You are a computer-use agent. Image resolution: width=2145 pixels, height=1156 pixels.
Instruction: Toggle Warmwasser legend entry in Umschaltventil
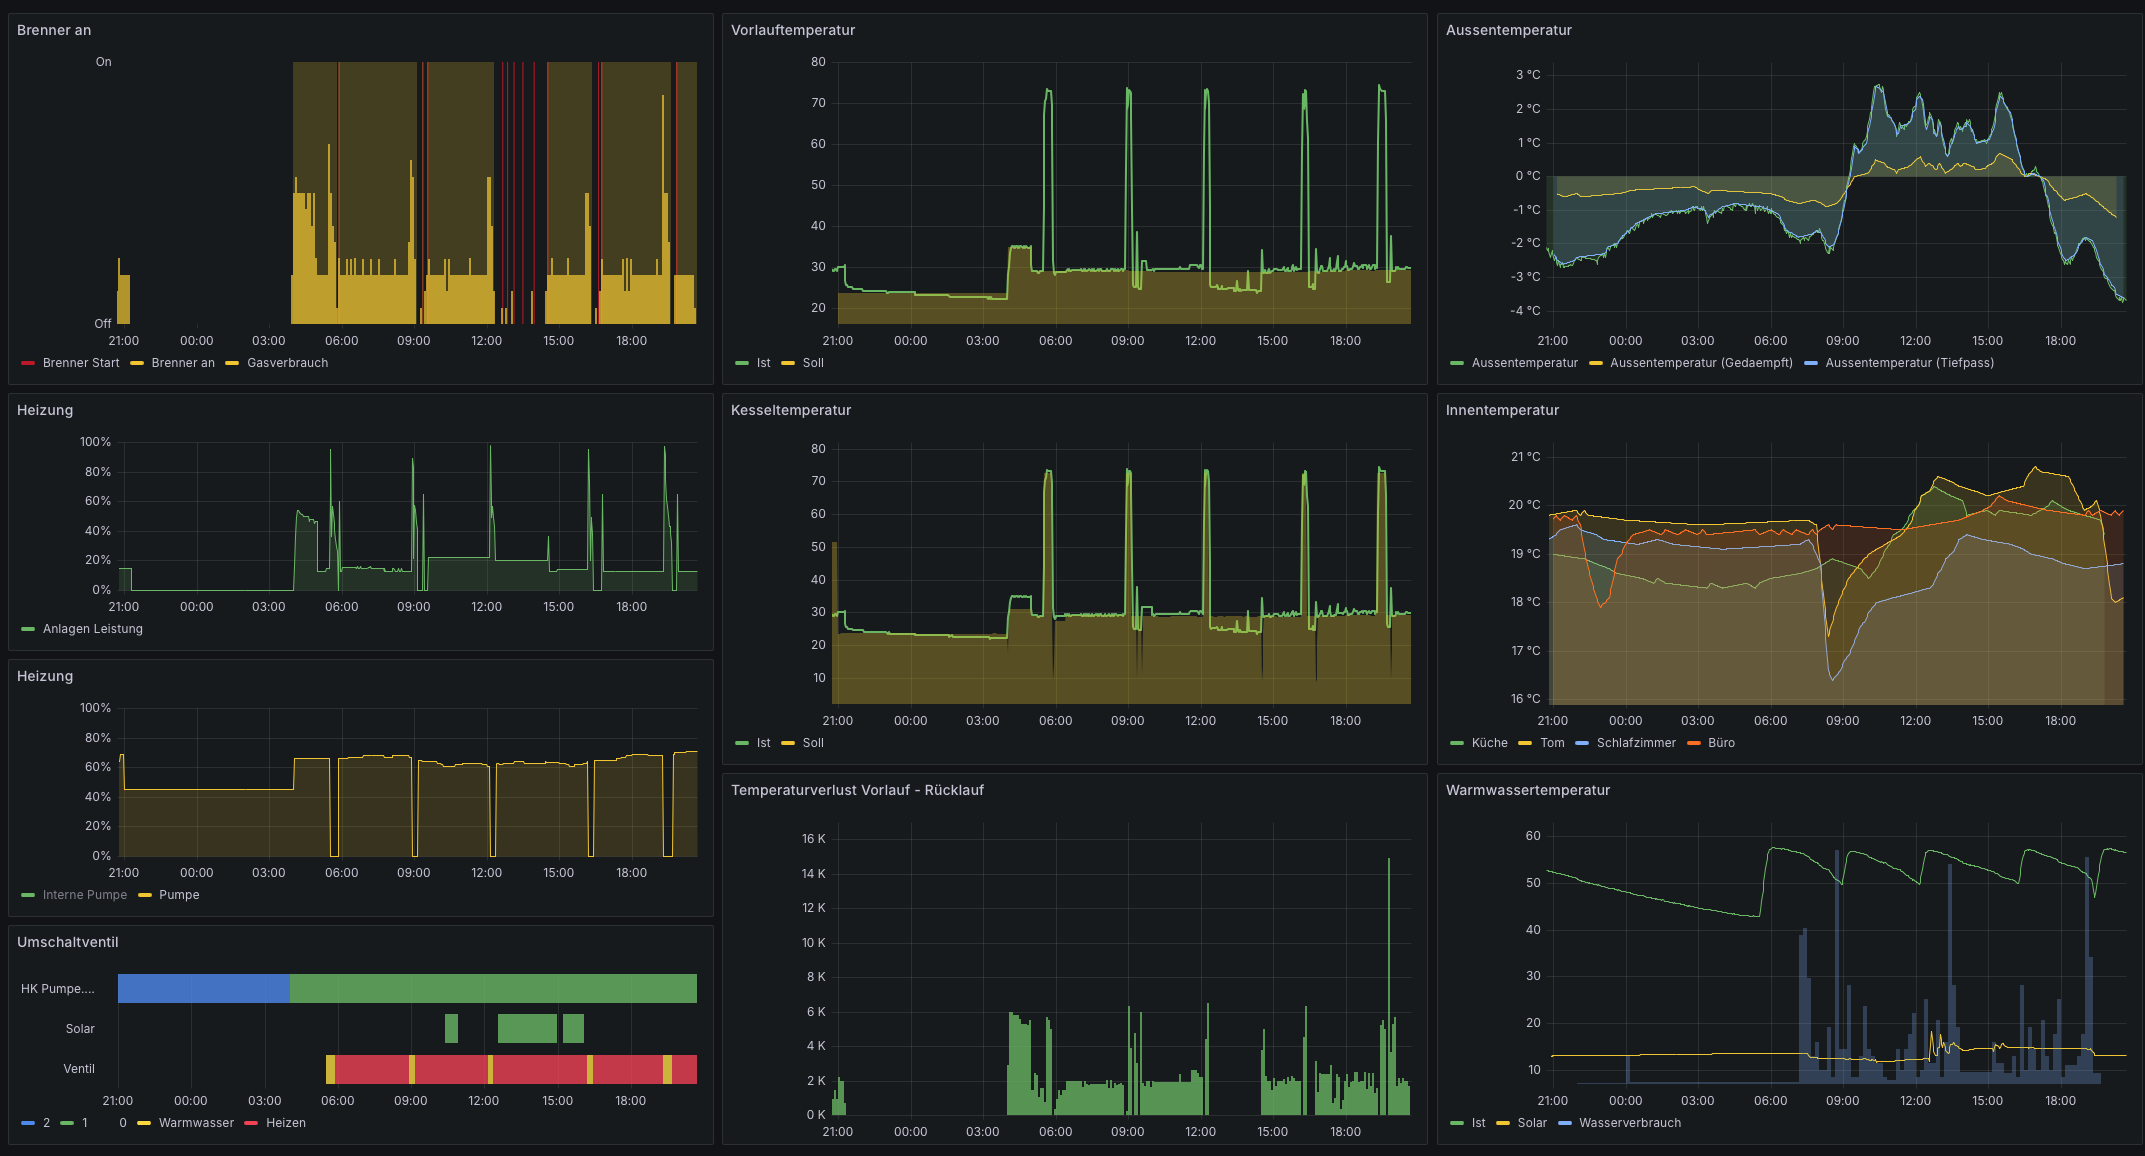[x=196, y=1123]
